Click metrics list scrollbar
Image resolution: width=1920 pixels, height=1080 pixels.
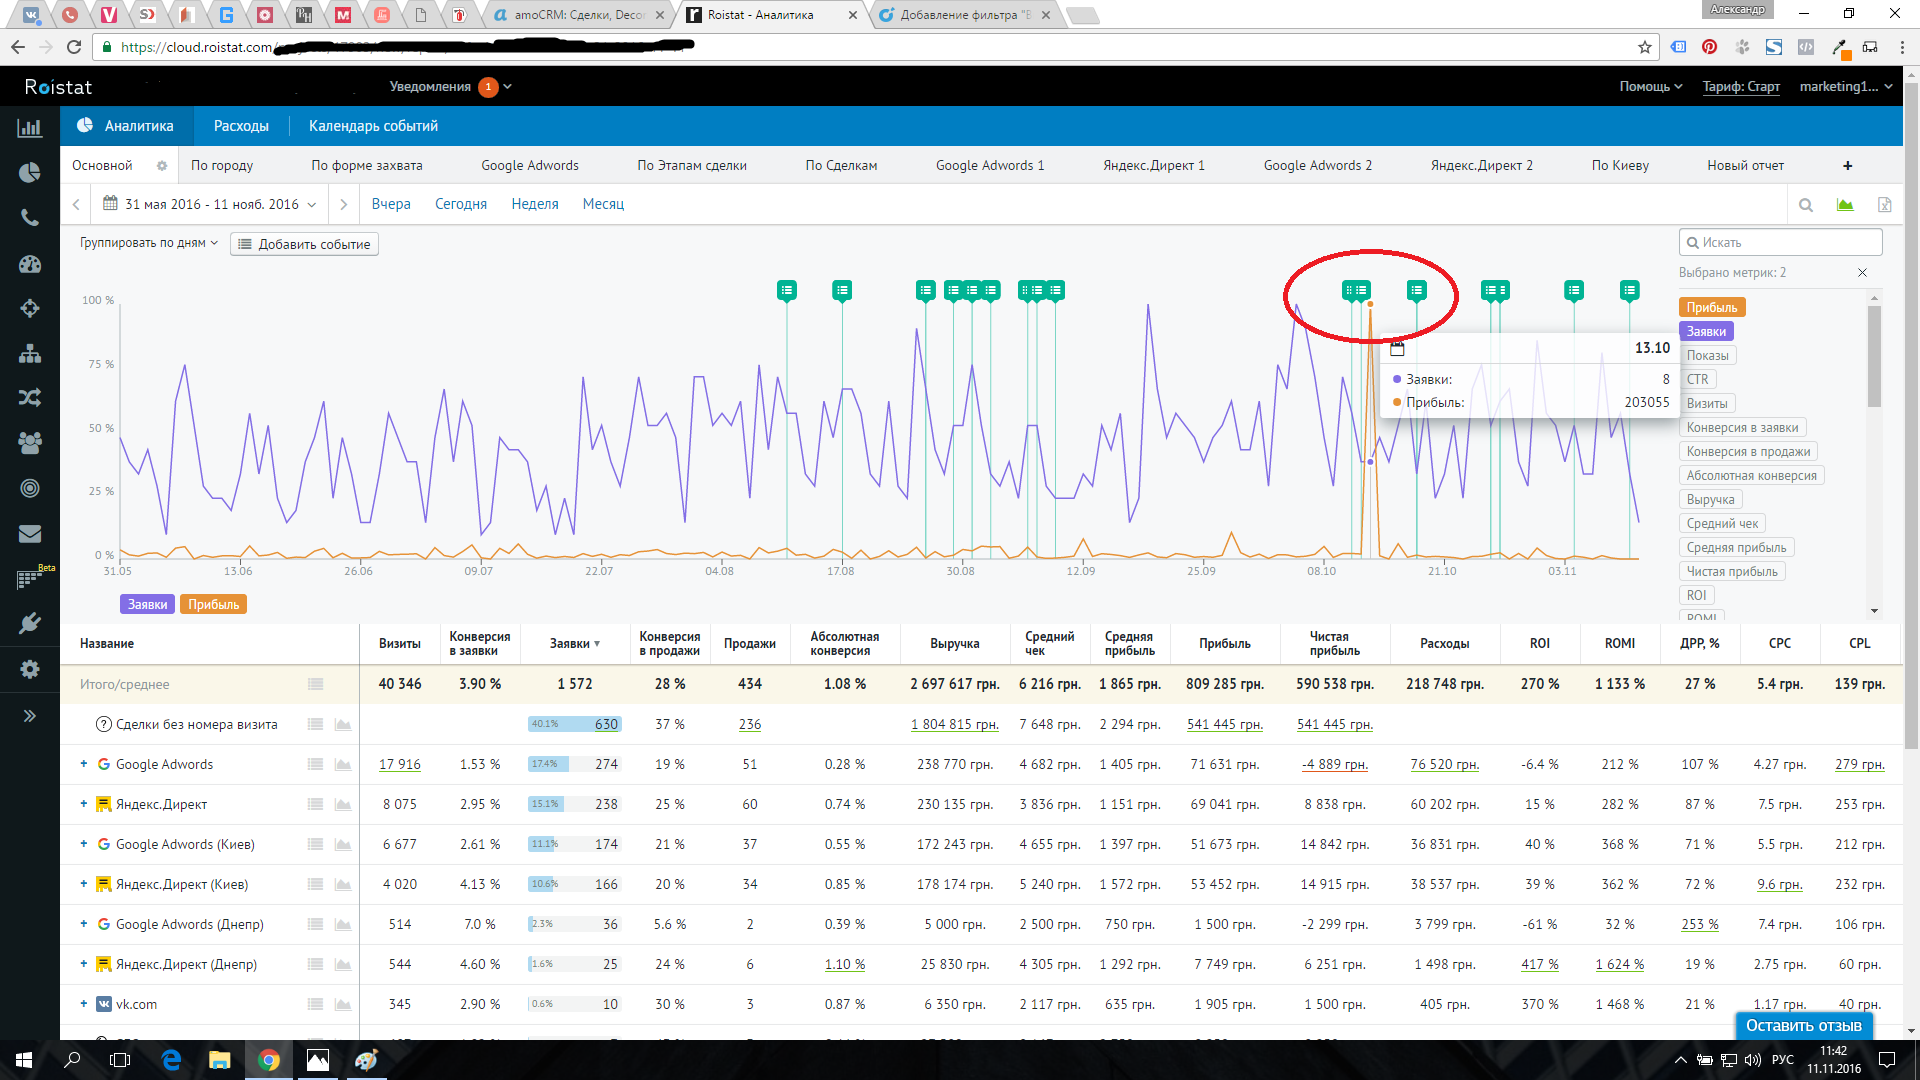click(1874, 356)
